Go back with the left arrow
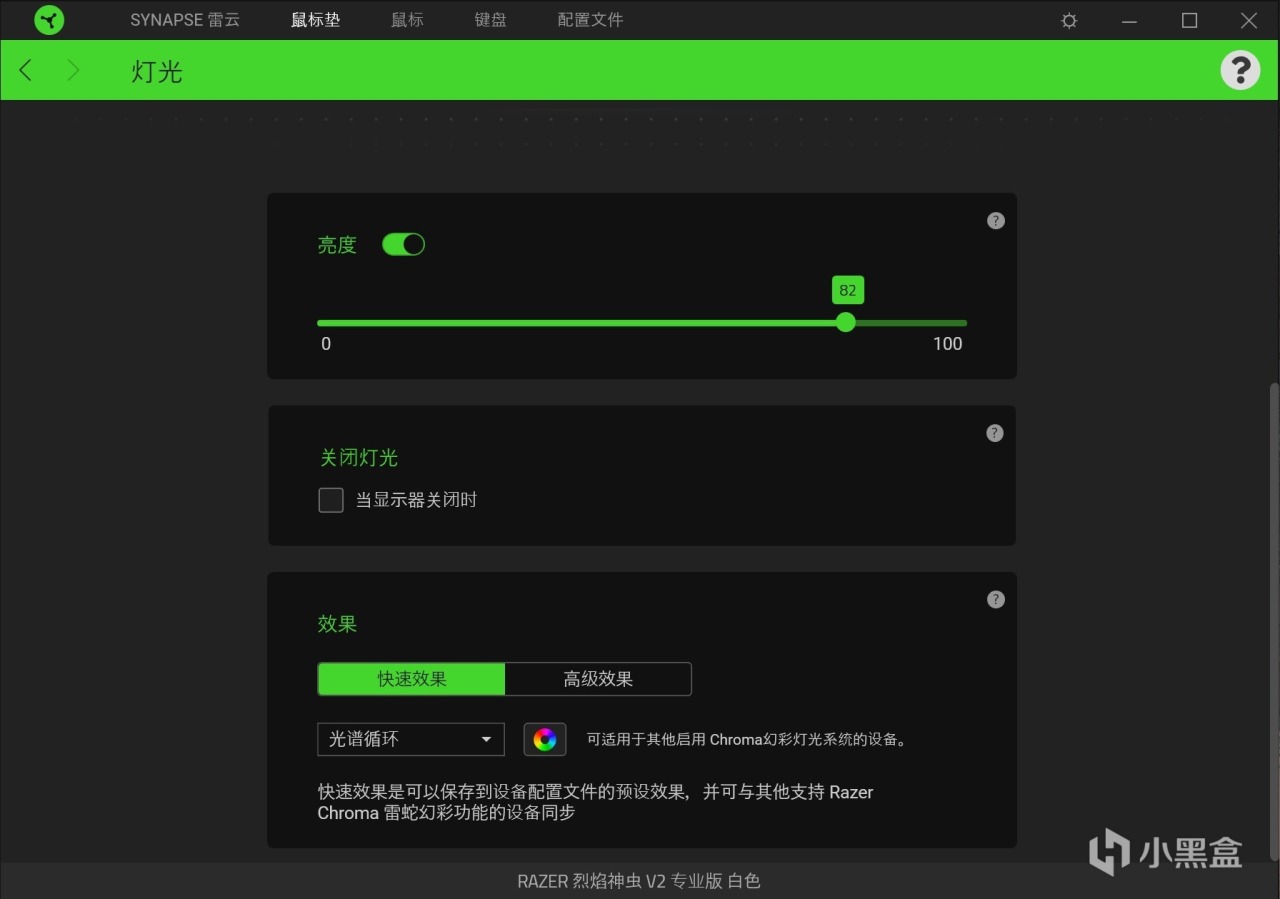Screen dimensions: 1280x899 point(26,70)
